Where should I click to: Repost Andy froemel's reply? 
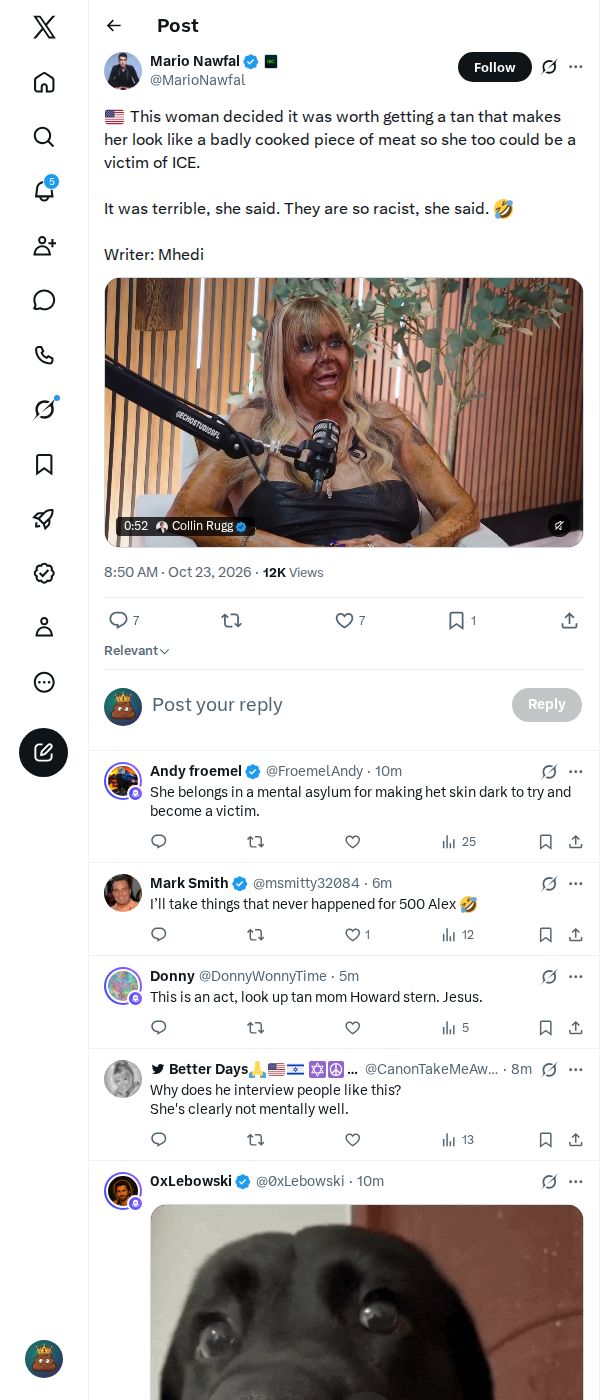point(255,842)
